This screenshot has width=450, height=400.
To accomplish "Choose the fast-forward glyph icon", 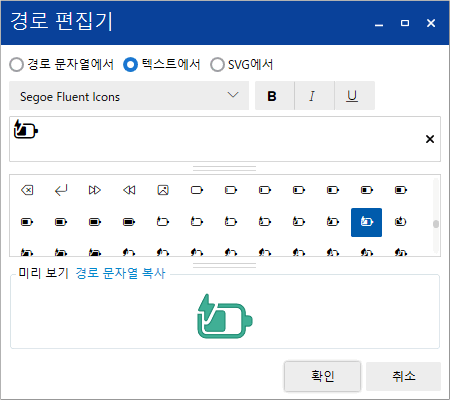I will click(95, 190).
